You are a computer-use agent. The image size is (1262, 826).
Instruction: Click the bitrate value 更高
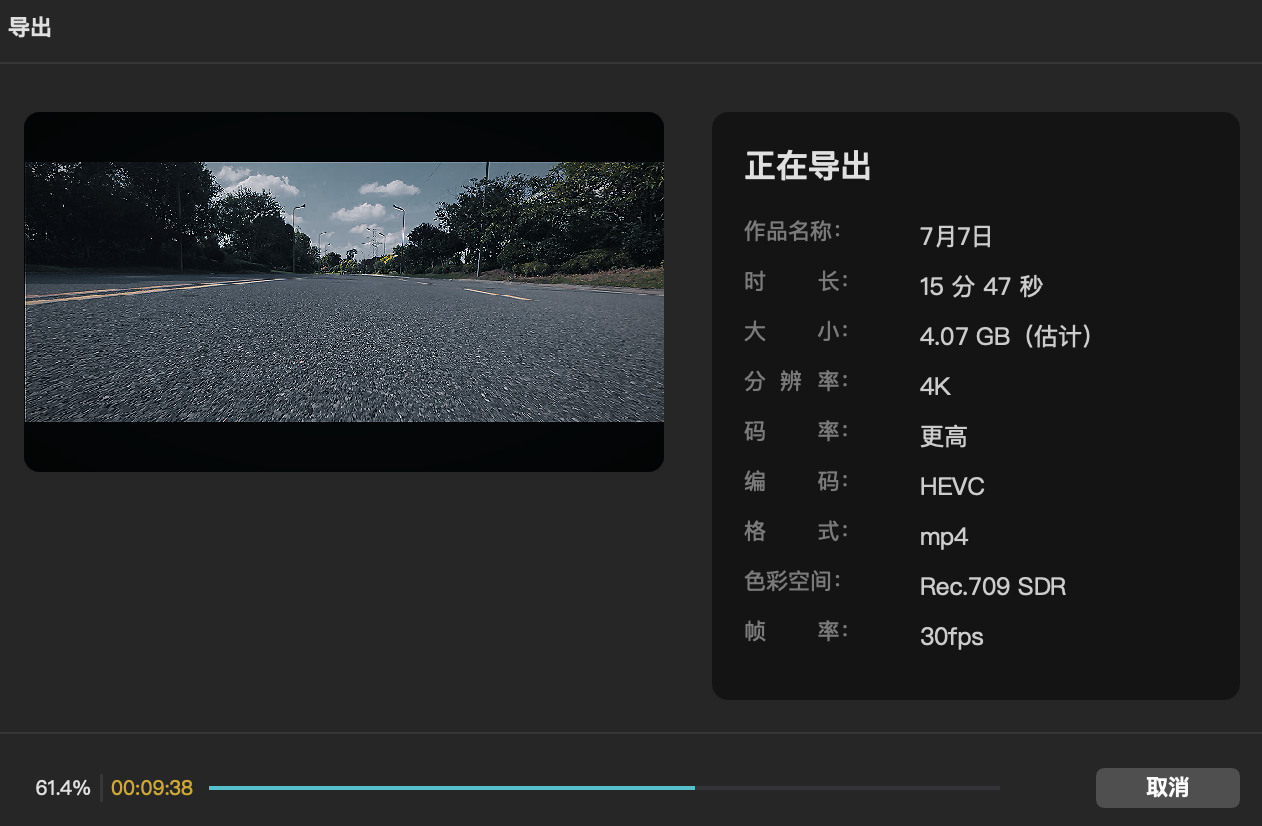point(943,437)
